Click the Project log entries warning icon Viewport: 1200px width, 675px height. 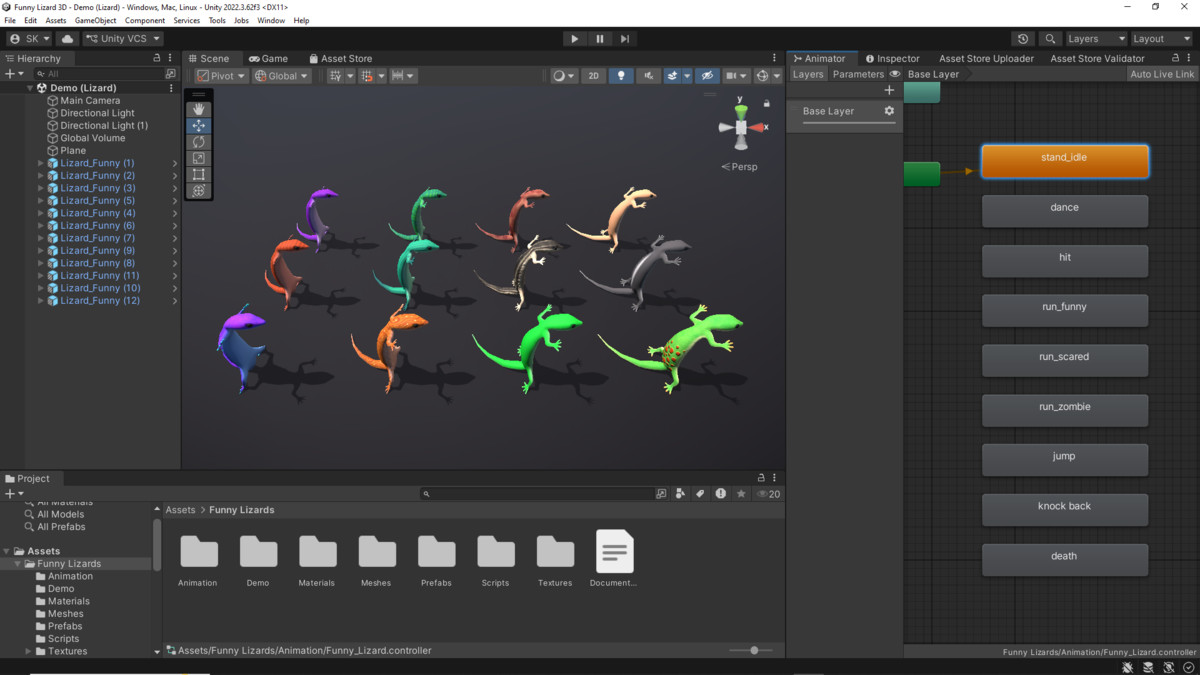coord(720,493)
